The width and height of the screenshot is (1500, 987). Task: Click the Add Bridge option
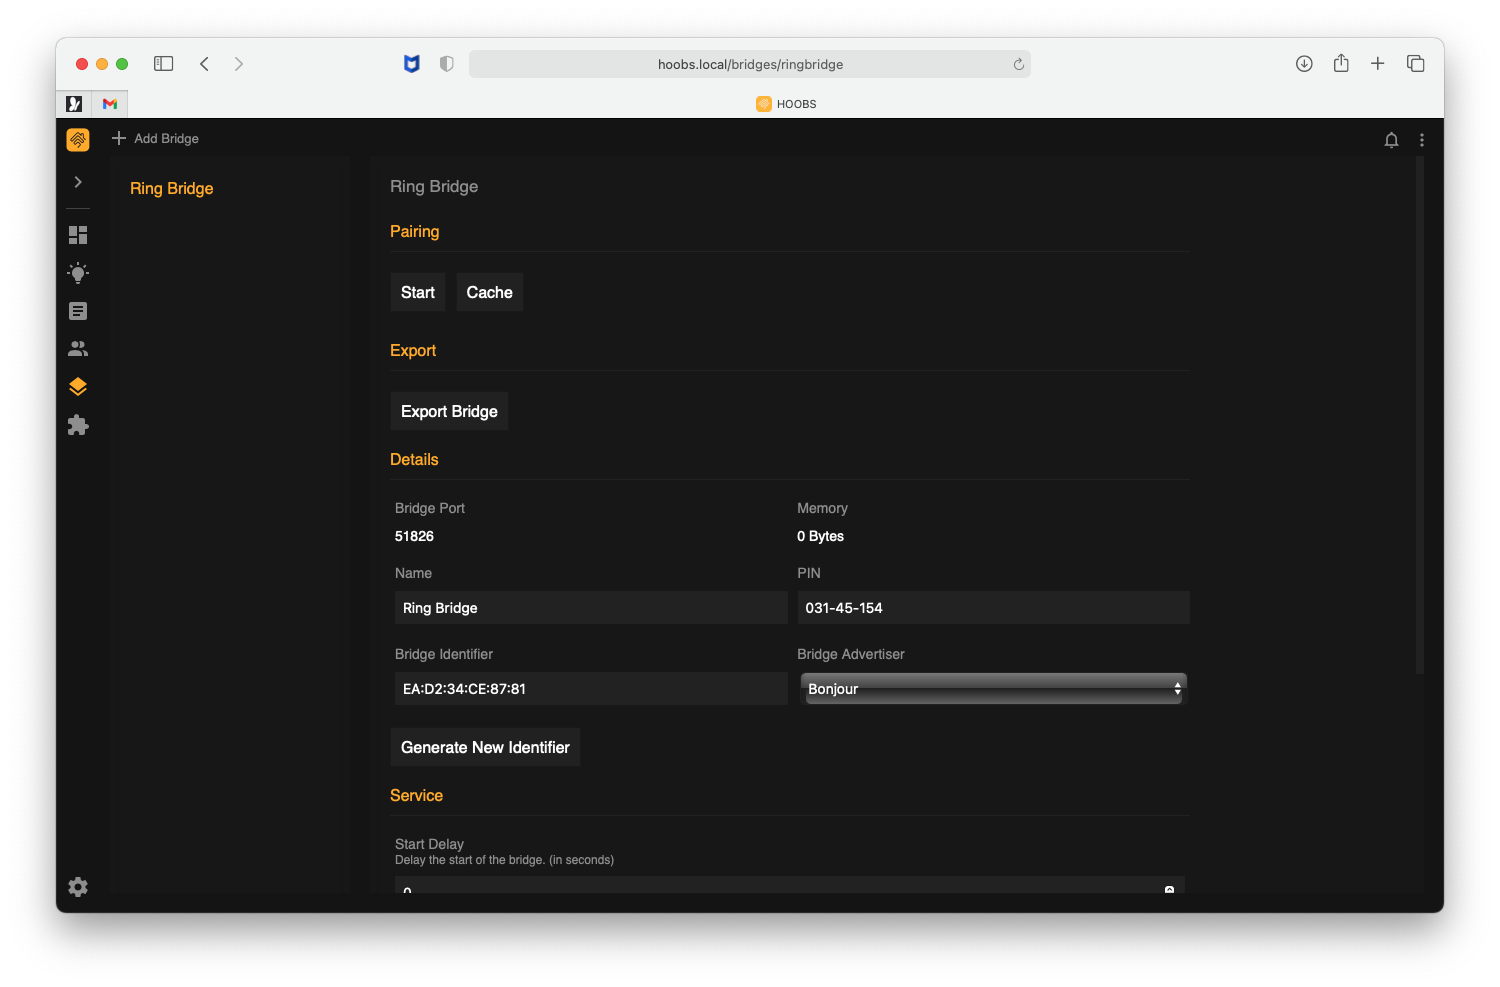click(156, 138)
